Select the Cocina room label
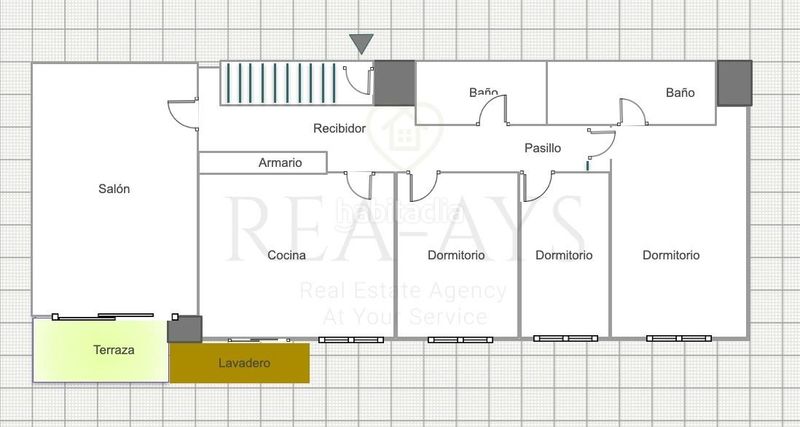This screenshot has width=800, height=427. (x=287, y=255)
